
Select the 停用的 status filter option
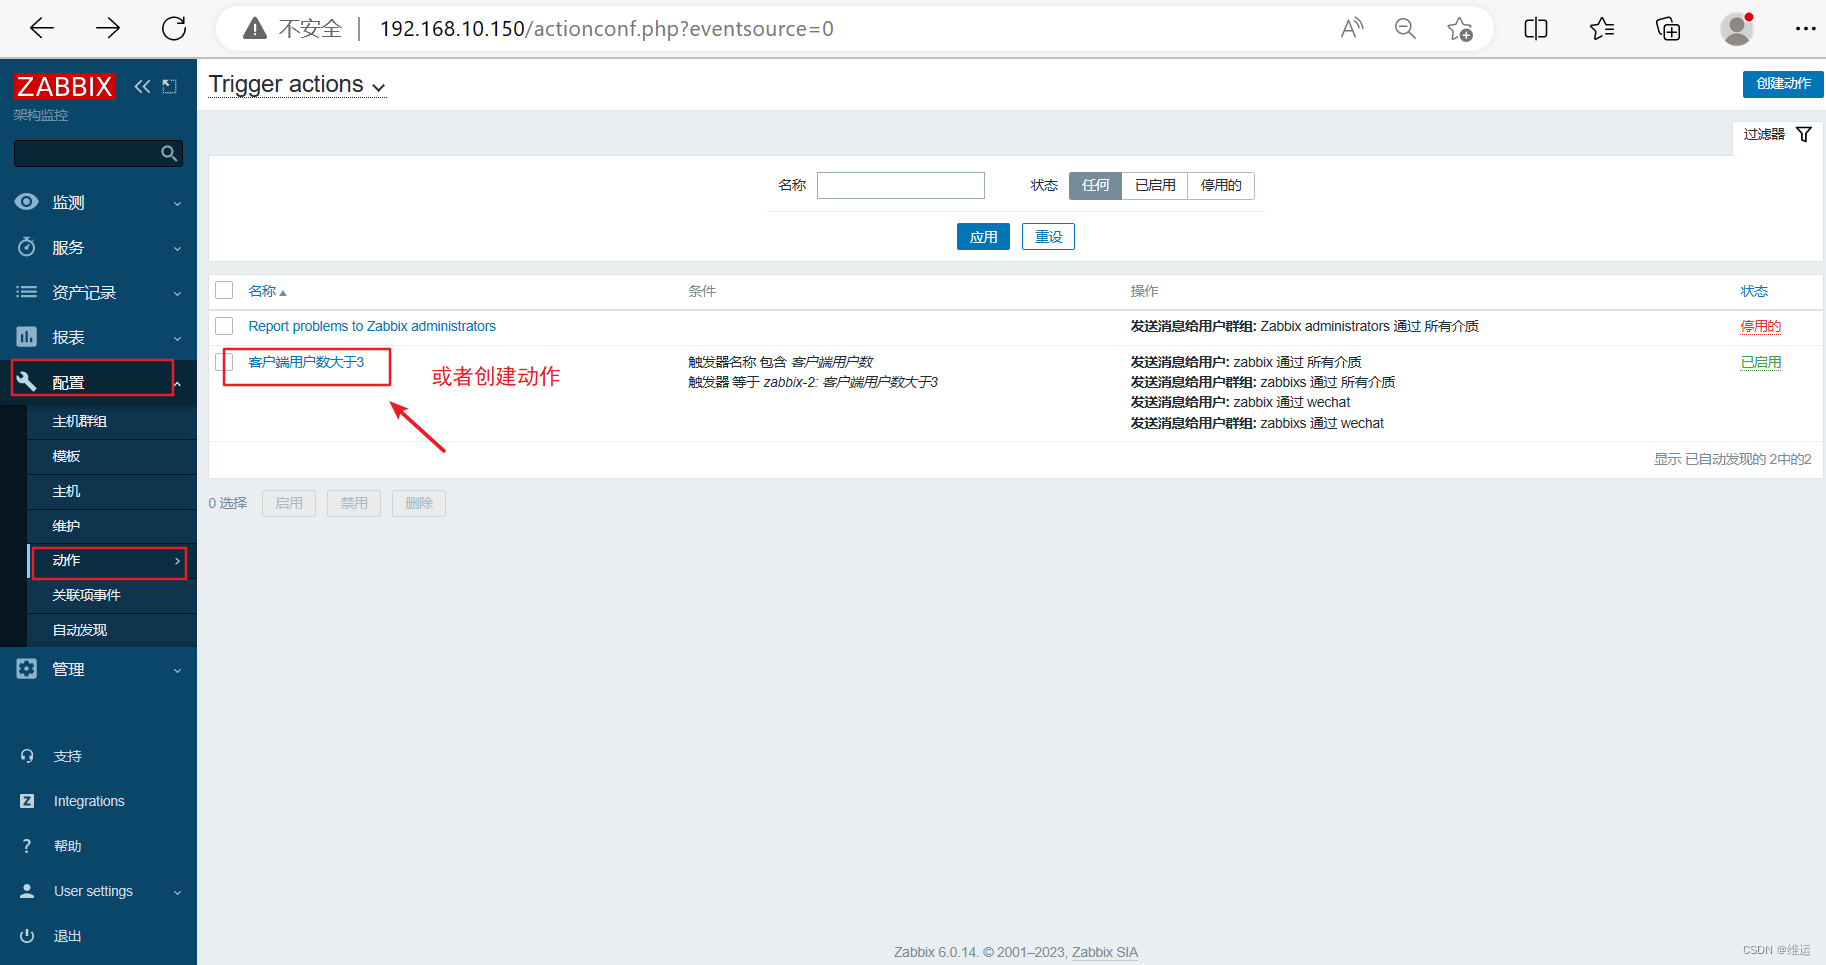pos(1221,185)
